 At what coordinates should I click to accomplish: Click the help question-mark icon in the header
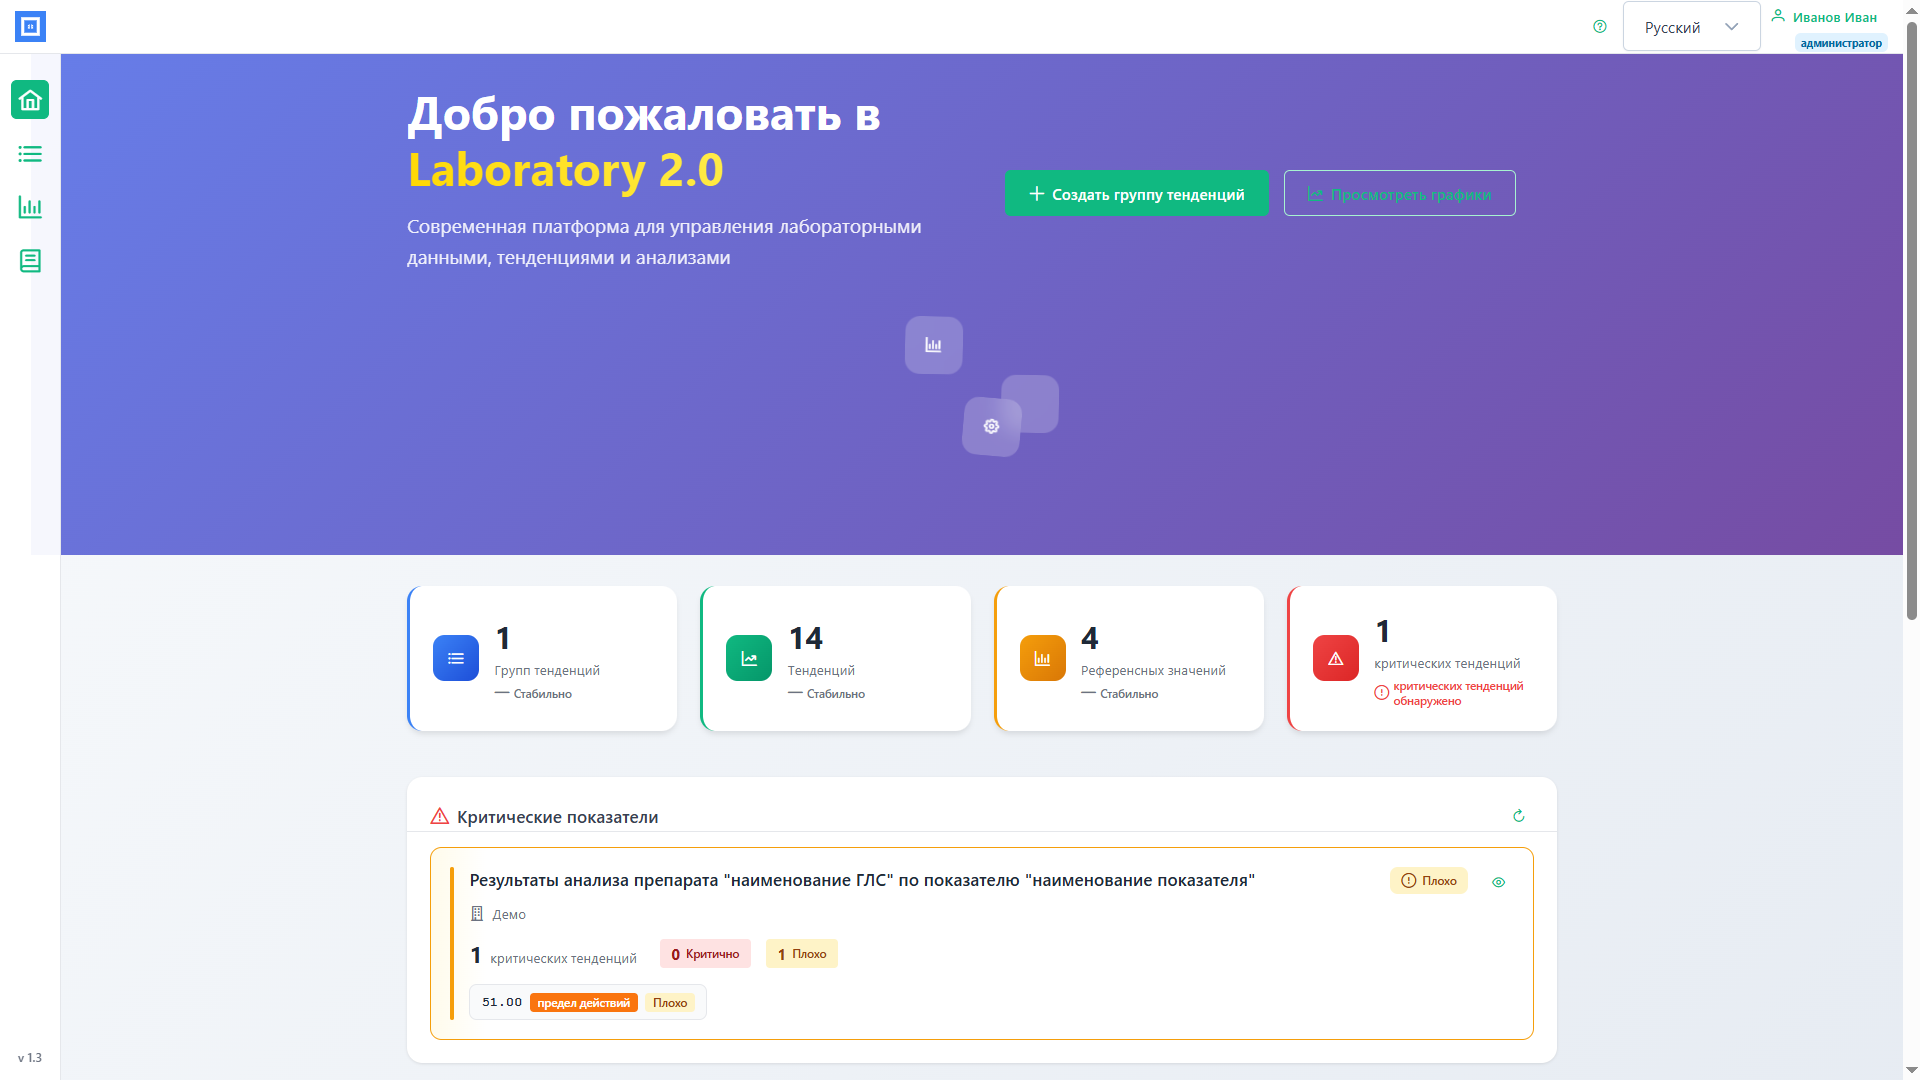[x=1599, y=27]
